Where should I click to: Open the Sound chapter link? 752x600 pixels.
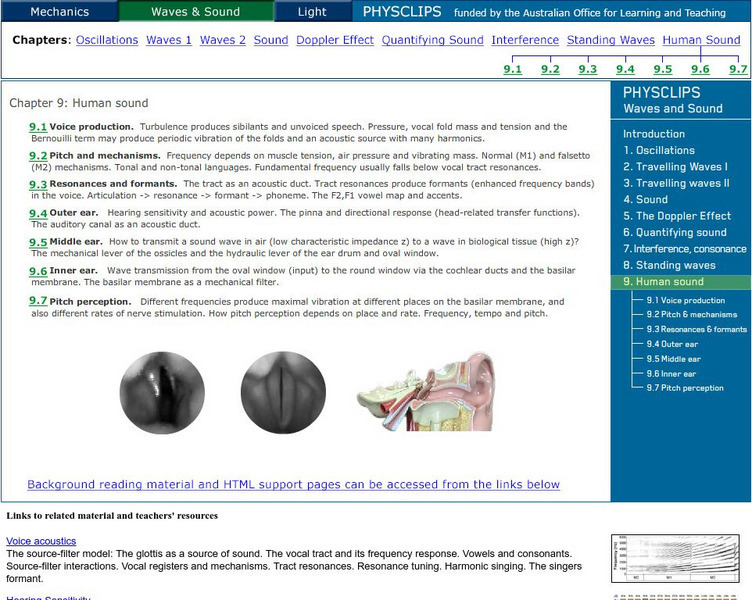(271, 40)
